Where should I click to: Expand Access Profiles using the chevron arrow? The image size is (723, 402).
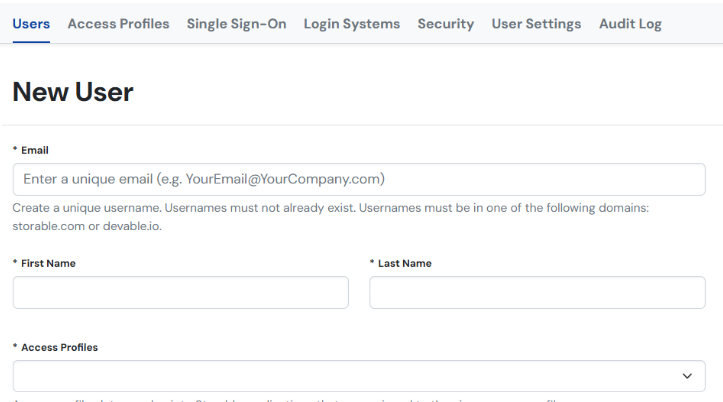(x=687, y=376)
